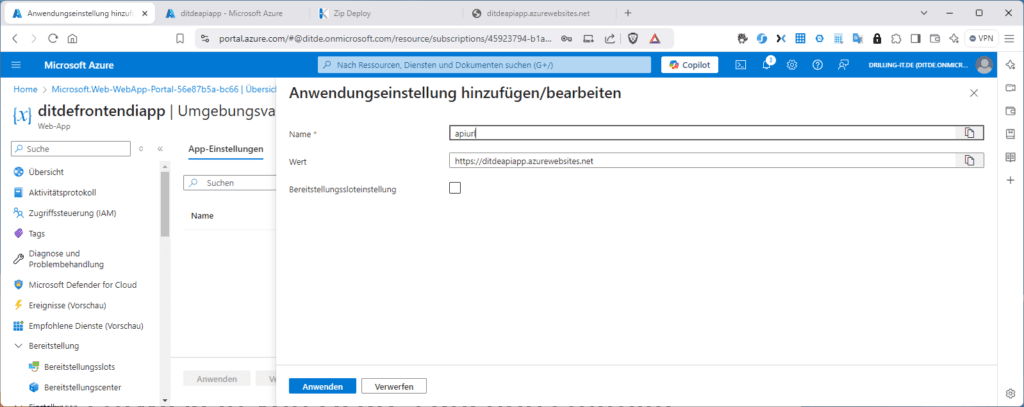Open the browser home page
Screen dimensions: 1024x407
tap(72, 39)
